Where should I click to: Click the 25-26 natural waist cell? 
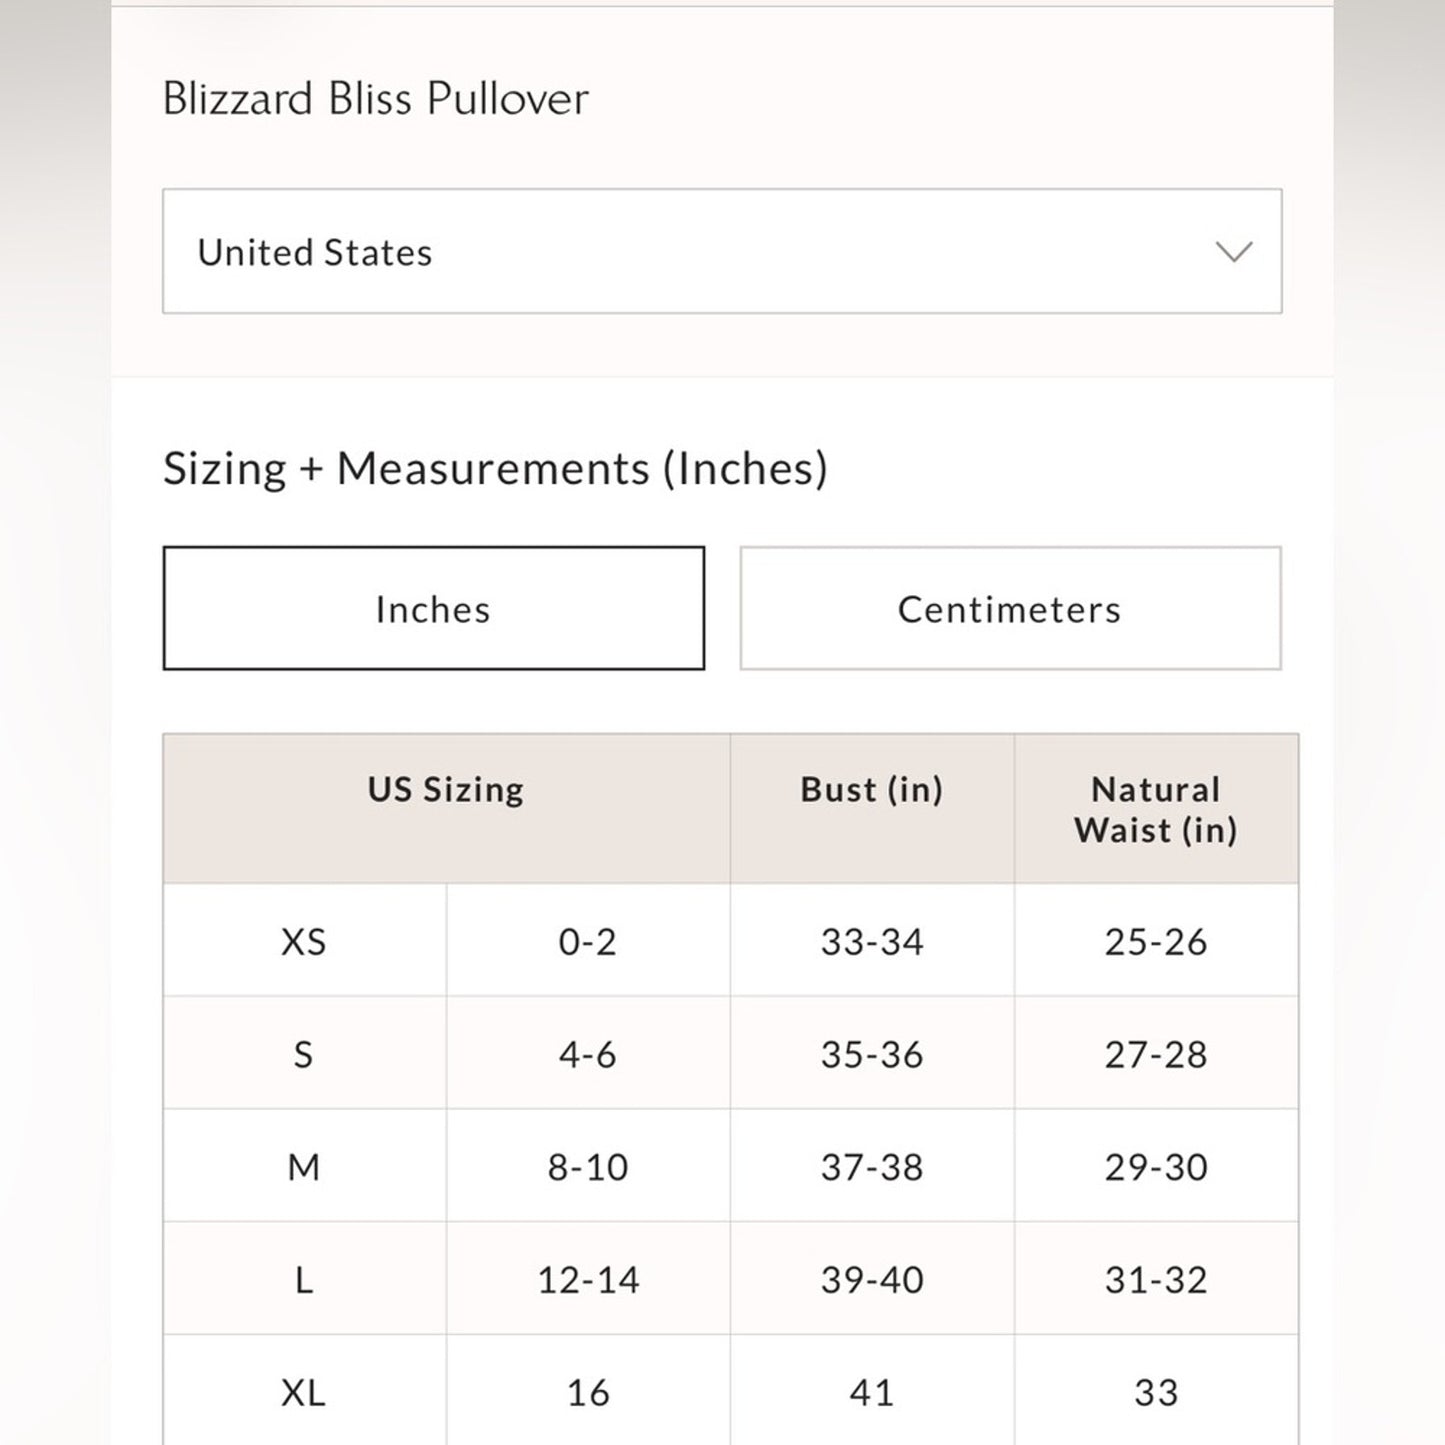pos(1155,941)
